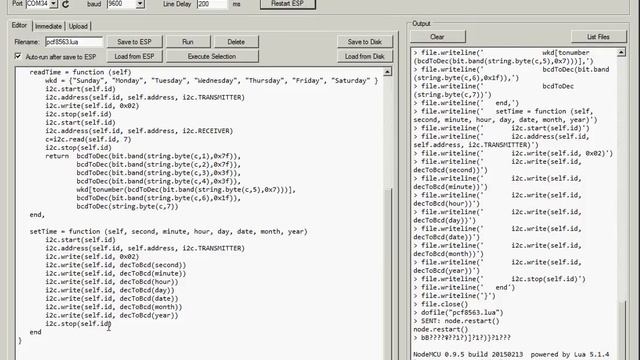Switch to the Editor tab
This screenshot has width=640, height=360.
19,25
